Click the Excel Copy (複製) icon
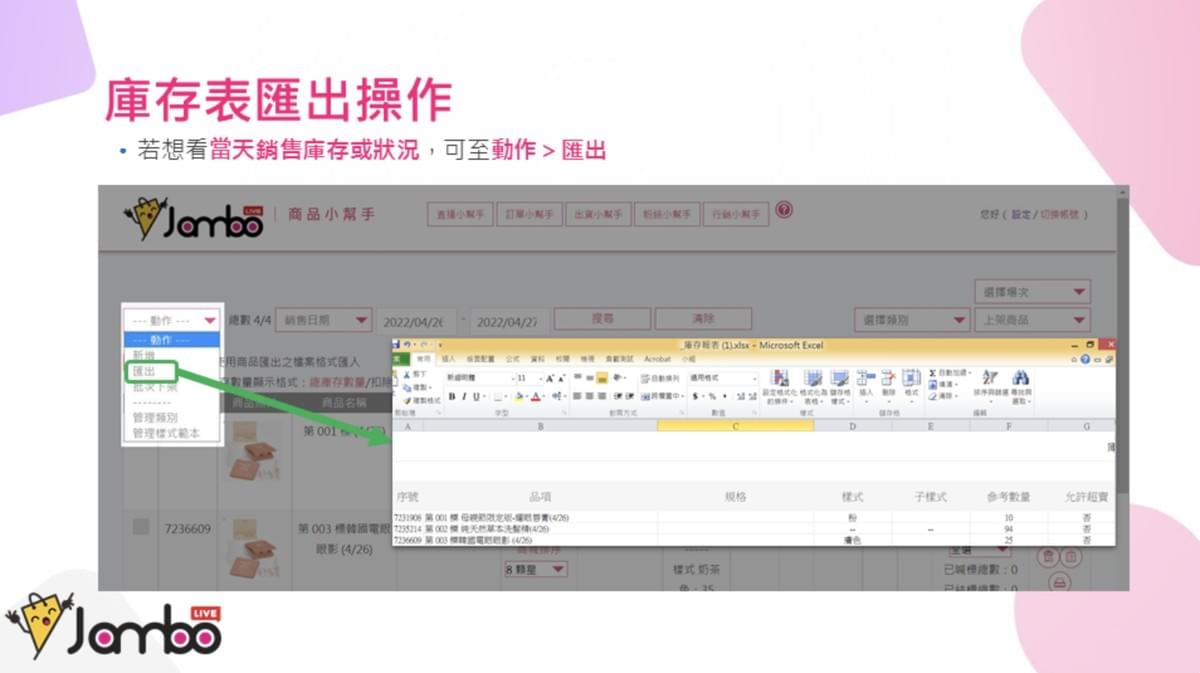The image size is (1200, 673). tap(407, 388)
